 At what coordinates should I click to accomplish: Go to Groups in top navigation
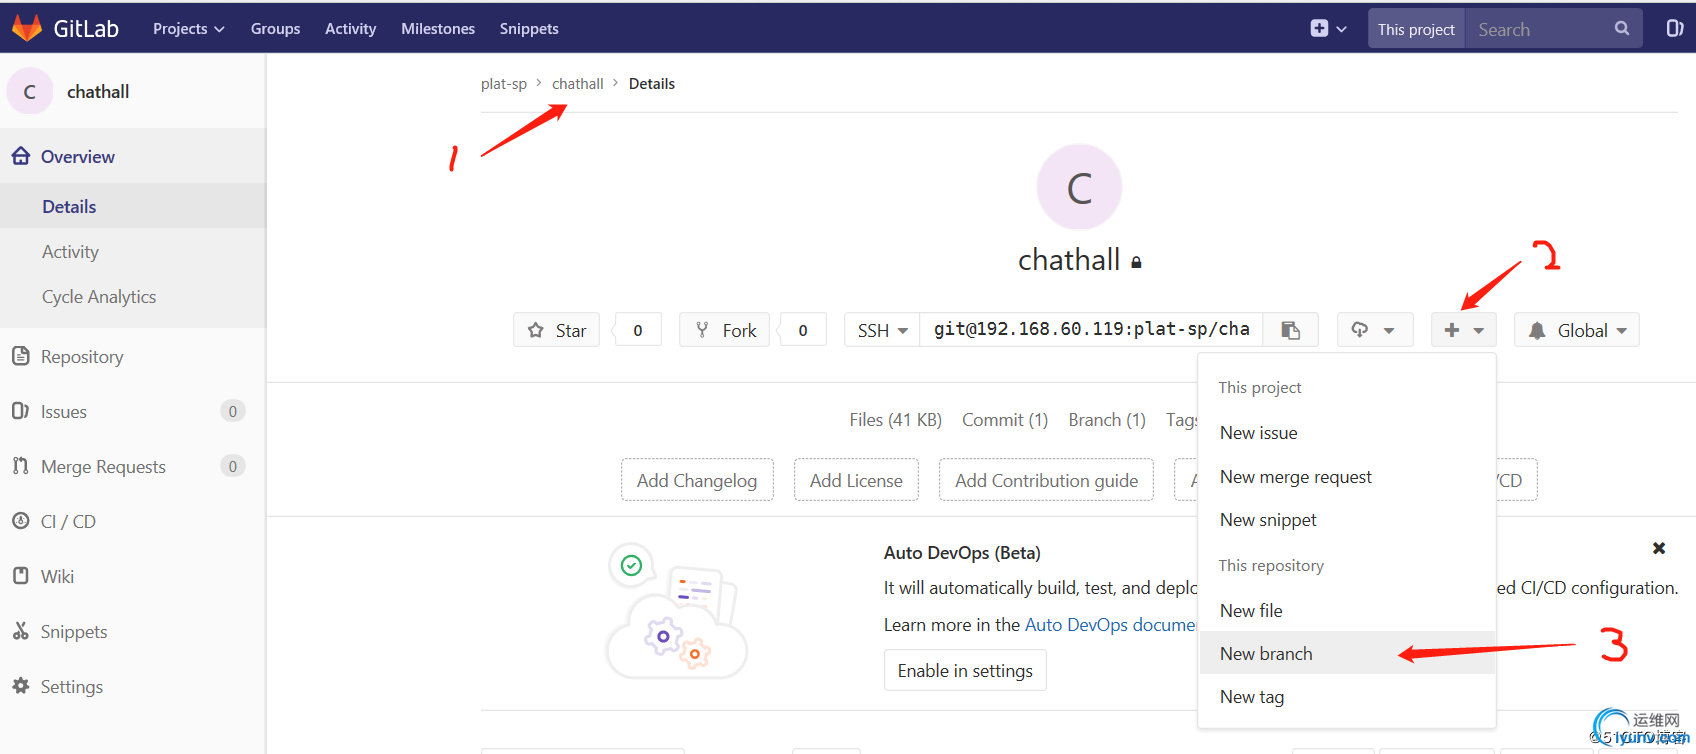[275, 29]
